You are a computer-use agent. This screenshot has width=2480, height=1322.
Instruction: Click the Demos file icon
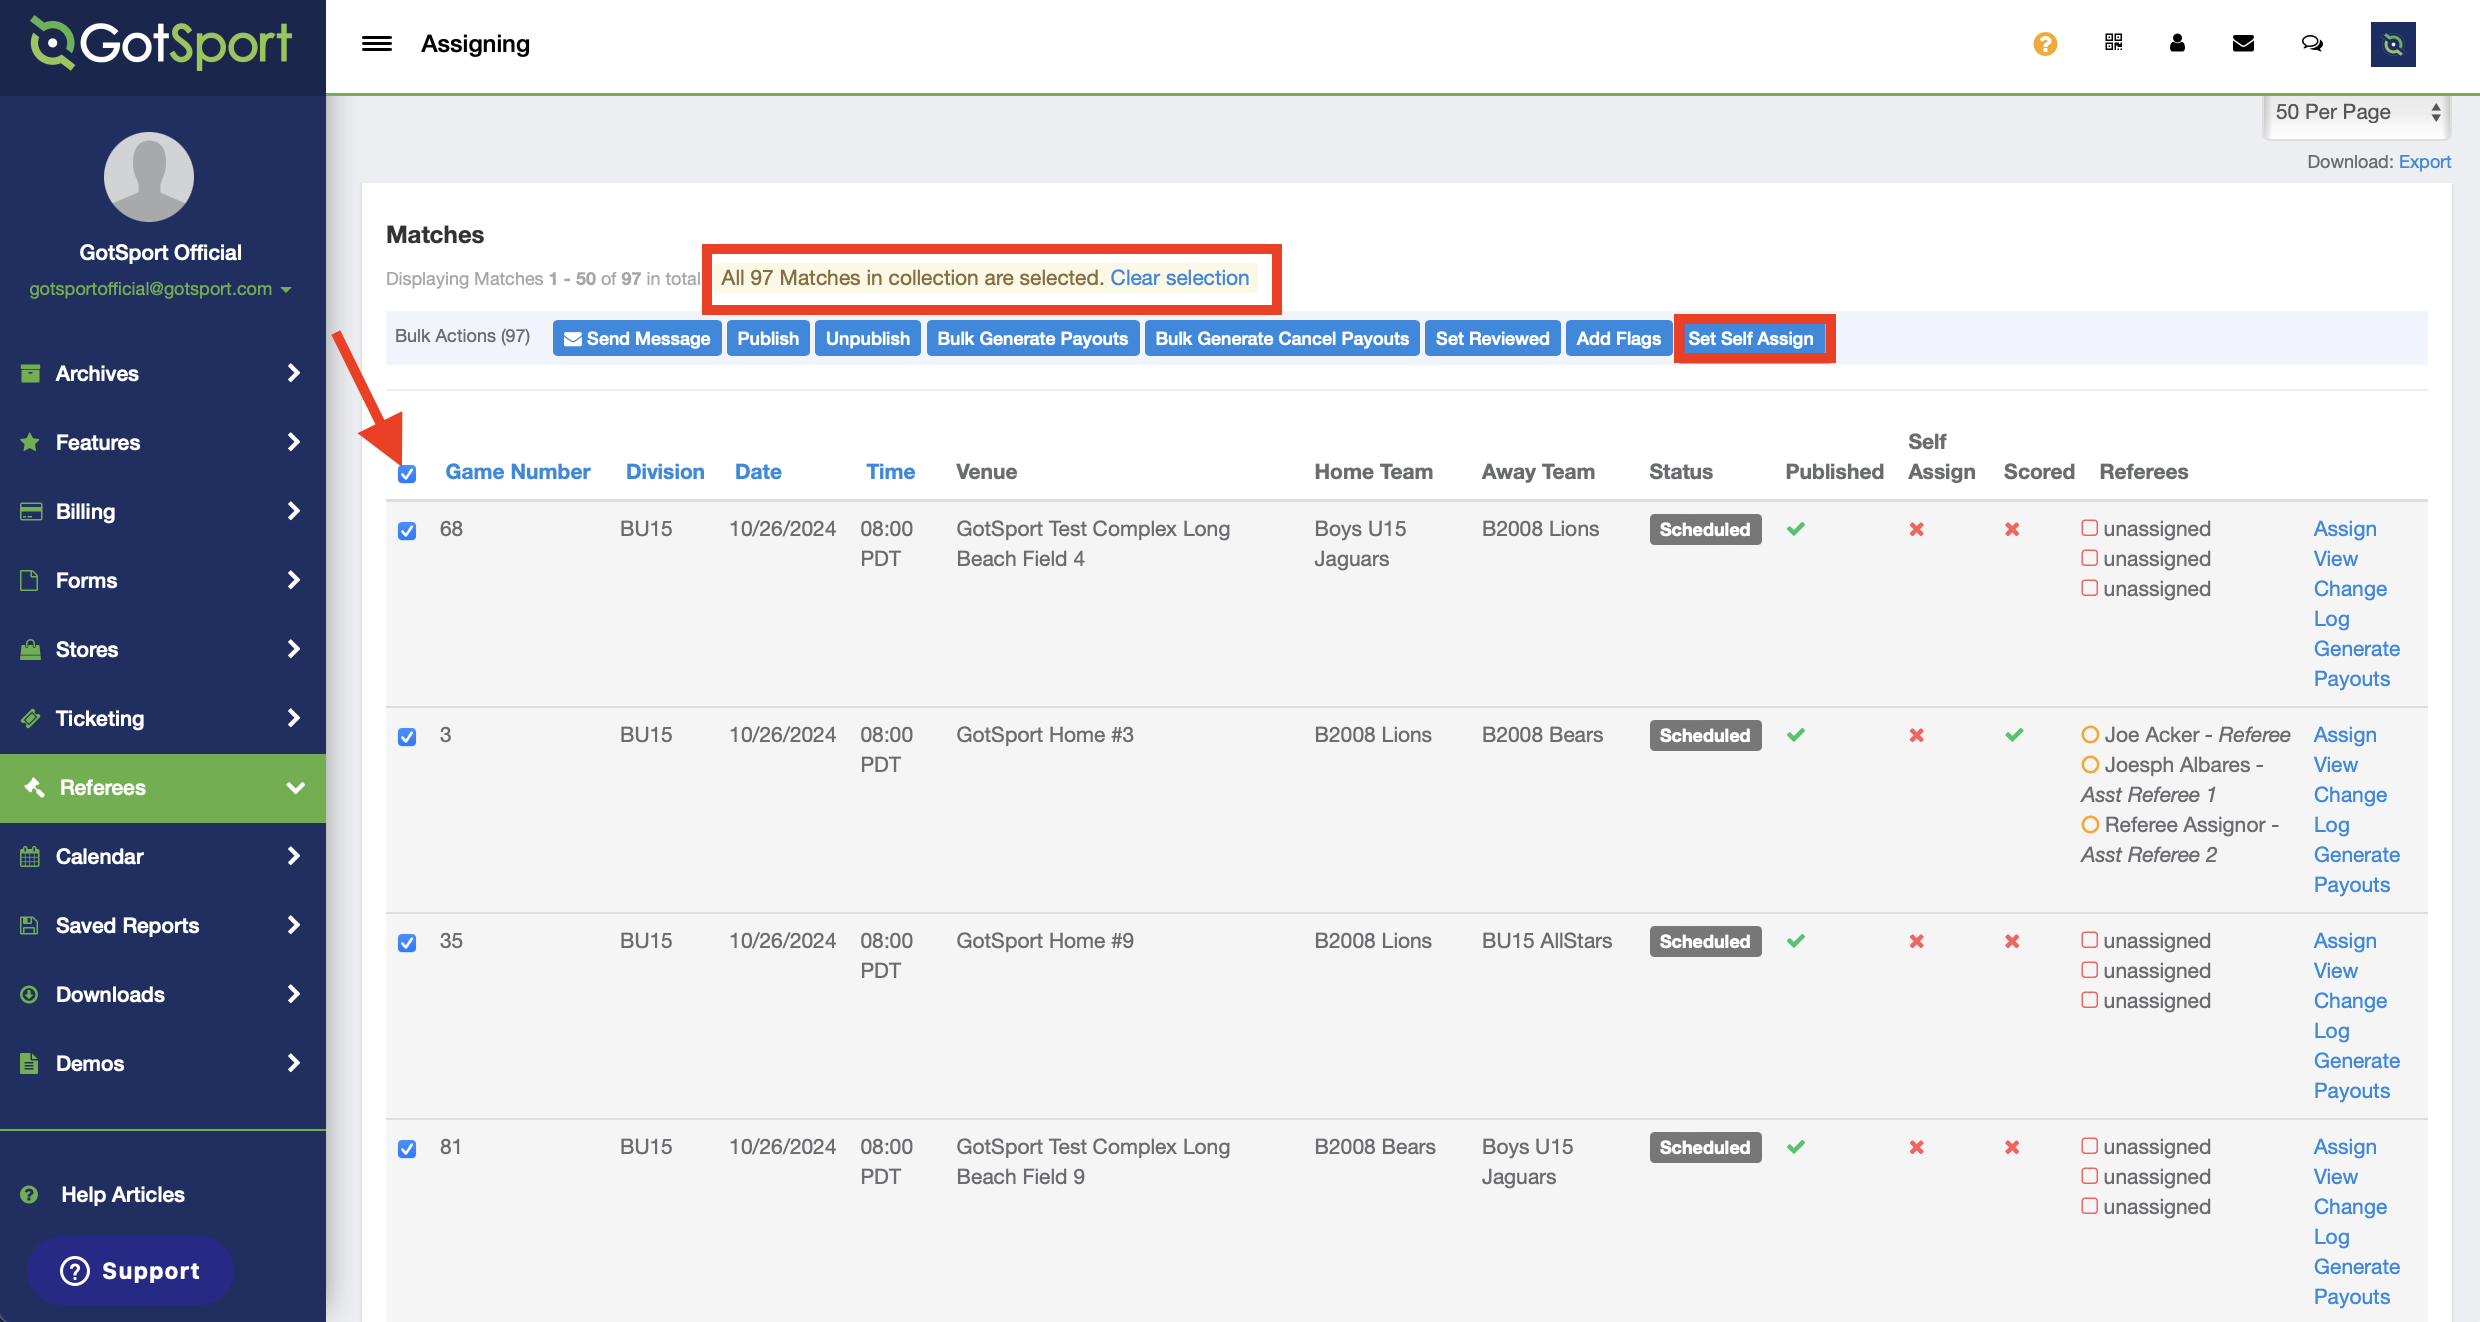[29, 1063]
